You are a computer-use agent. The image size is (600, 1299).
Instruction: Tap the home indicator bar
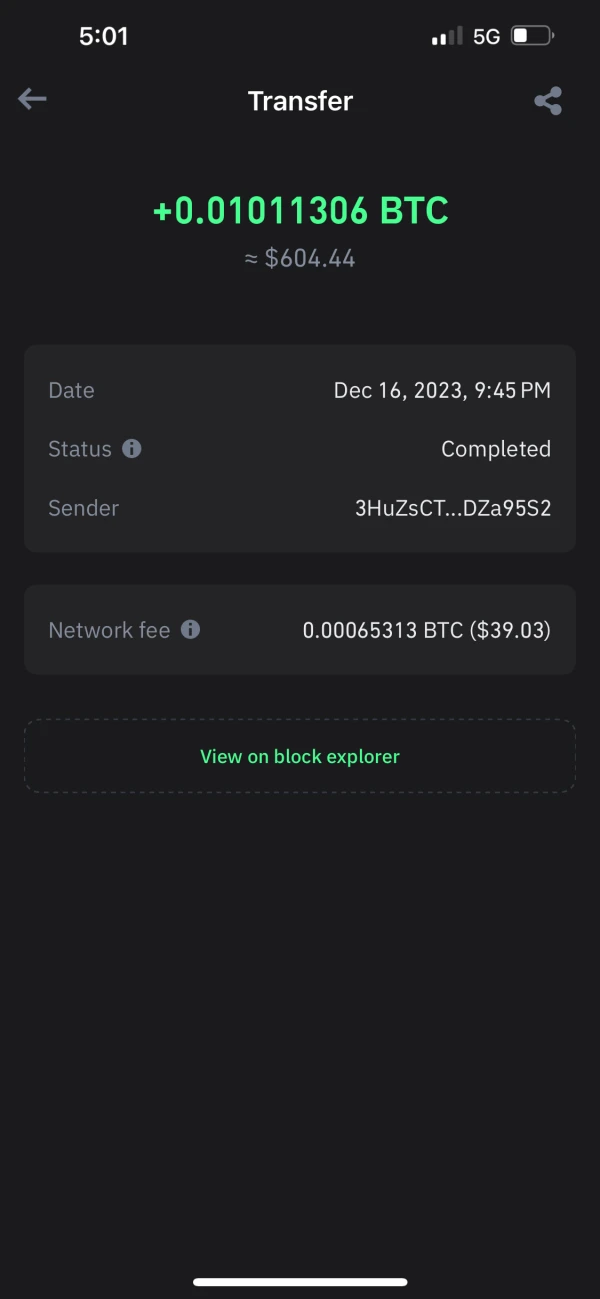(300, 1281)
